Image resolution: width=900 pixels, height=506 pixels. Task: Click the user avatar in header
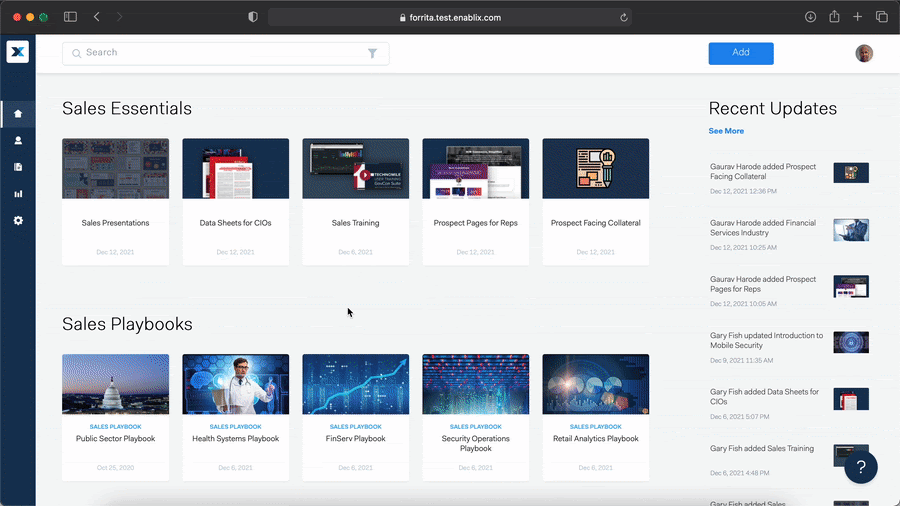click(864, 53)
